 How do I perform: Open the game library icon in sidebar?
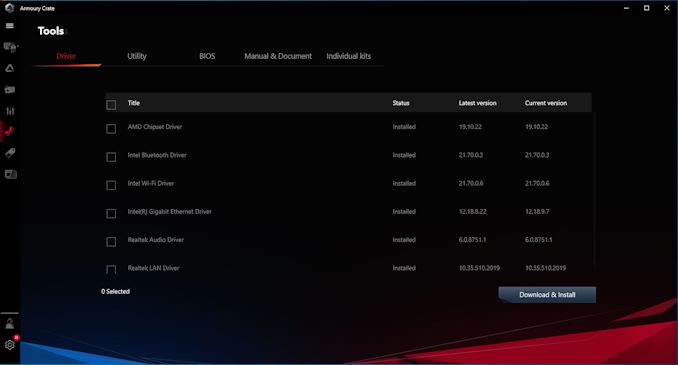(10, 90)
